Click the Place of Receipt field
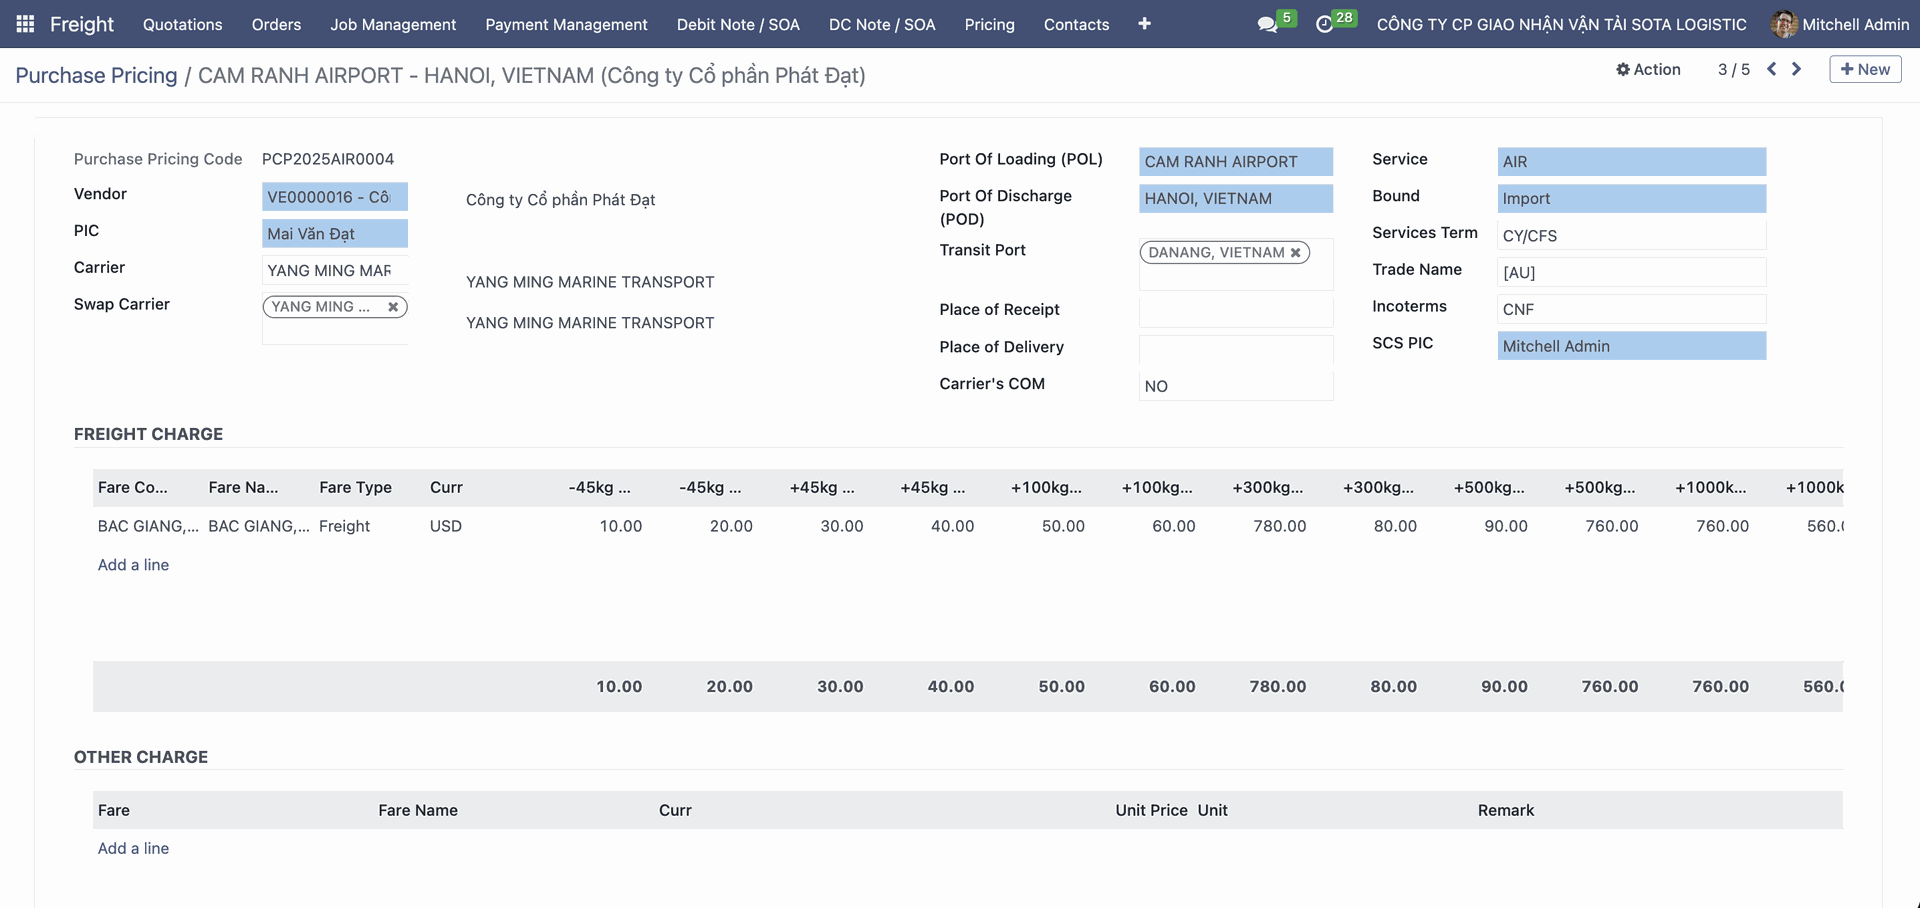The height and width of the screenshot is (908, 1920). pos(1235,312)
